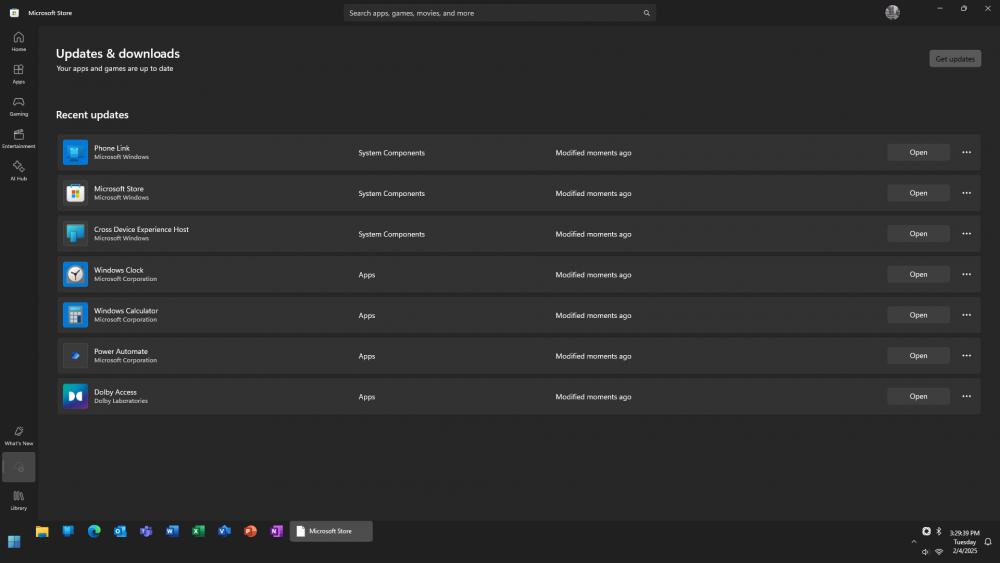Show hidden system tray icons chevron
Viewport: 1000px width, 563px height.
(x=913, y=541)
